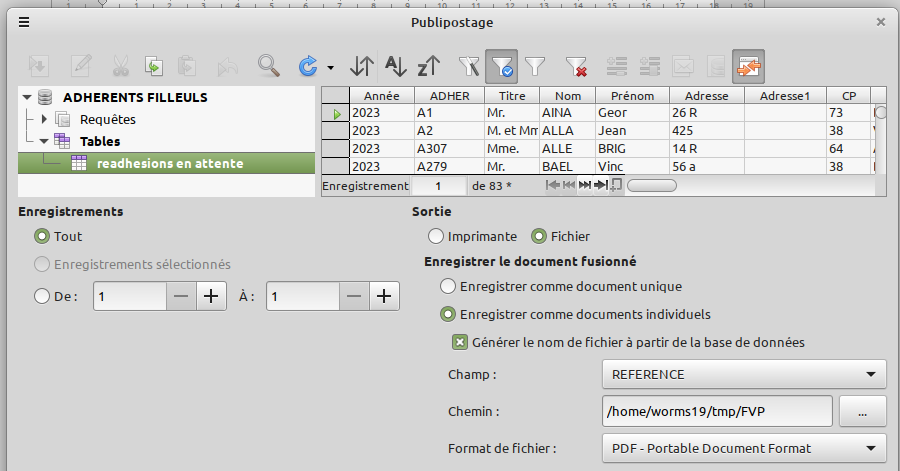Select the Tout radio button

coord(42,237)
